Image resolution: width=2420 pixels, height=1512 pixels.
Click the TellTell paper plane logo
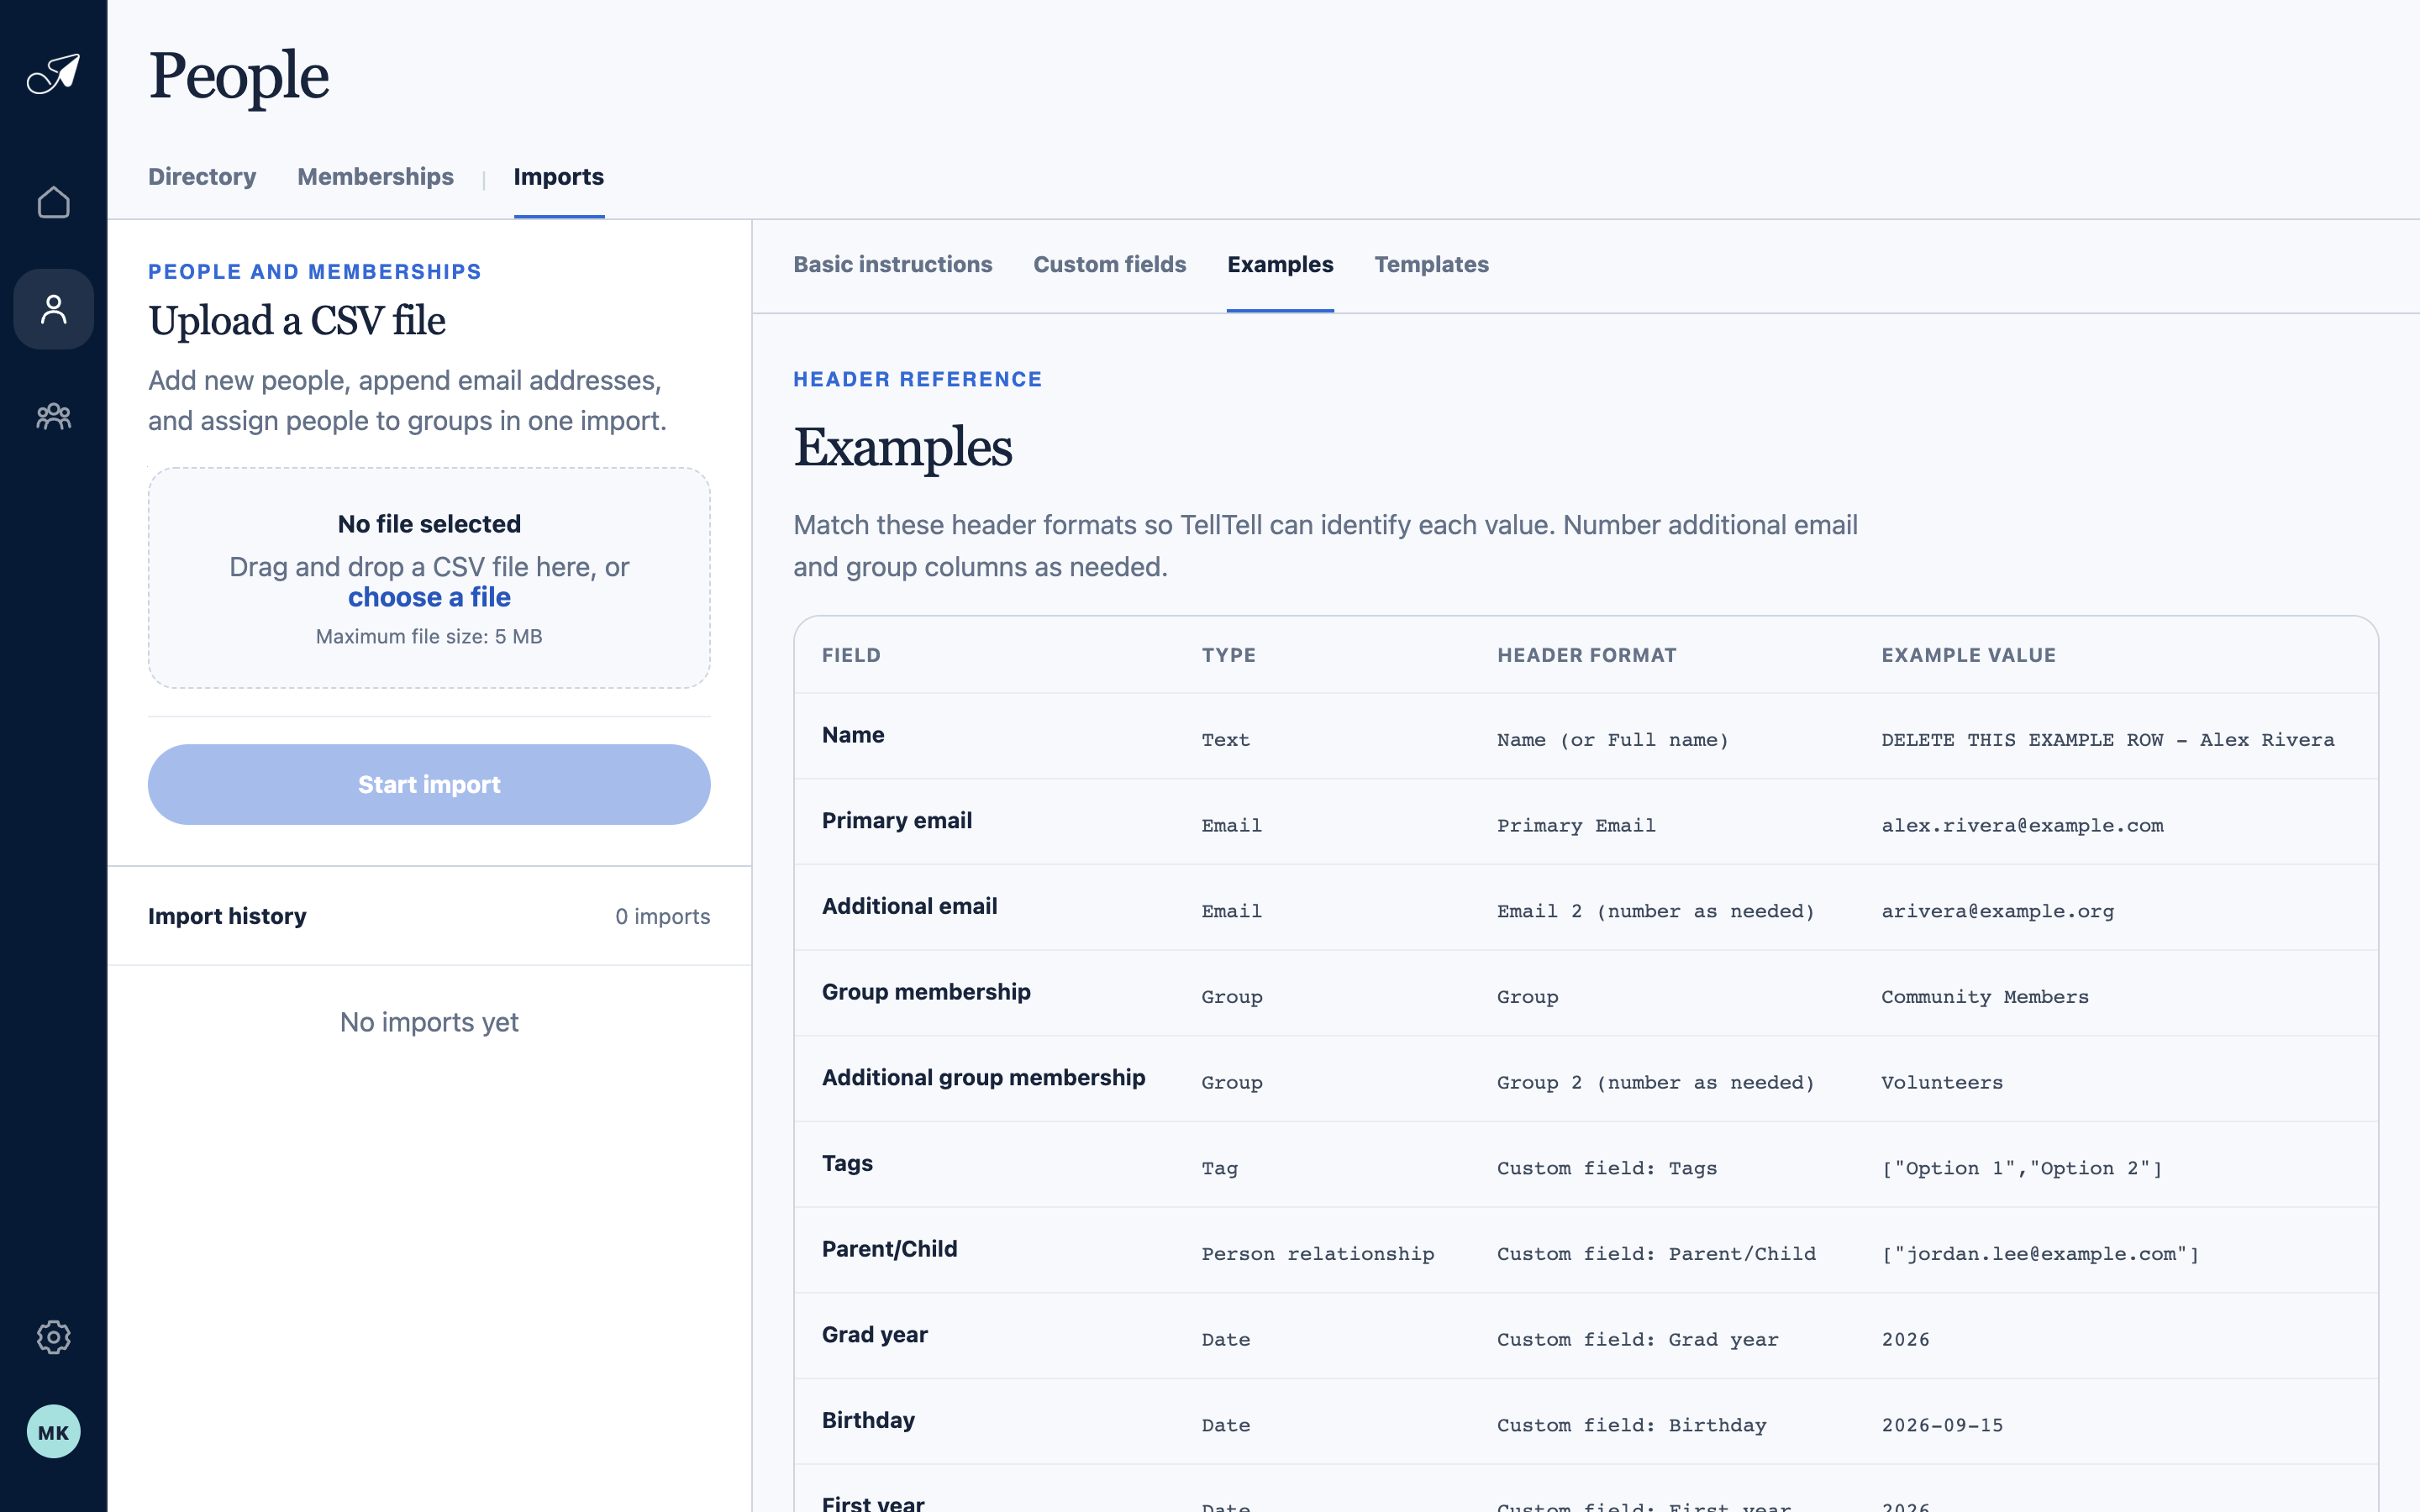(53, 74)
